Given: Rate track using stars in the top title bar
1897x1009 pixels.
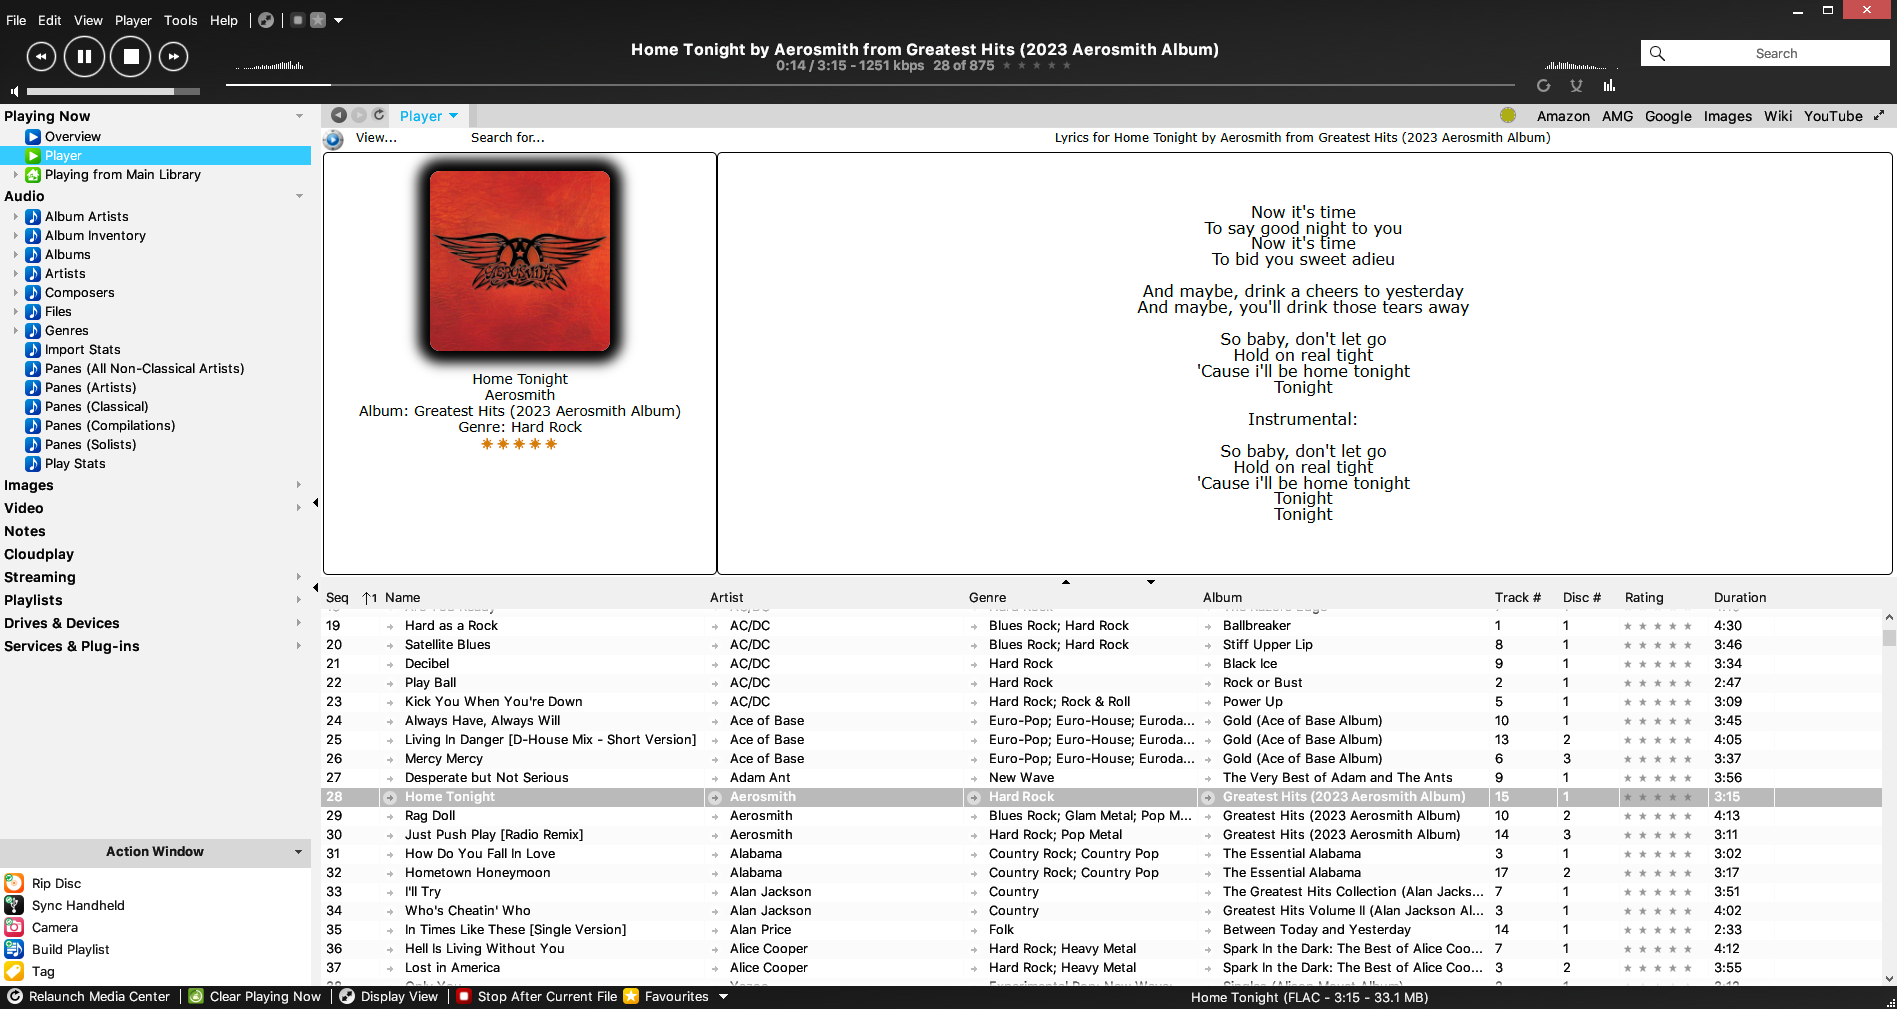Looking at the screenshot, I should 1037,66.
